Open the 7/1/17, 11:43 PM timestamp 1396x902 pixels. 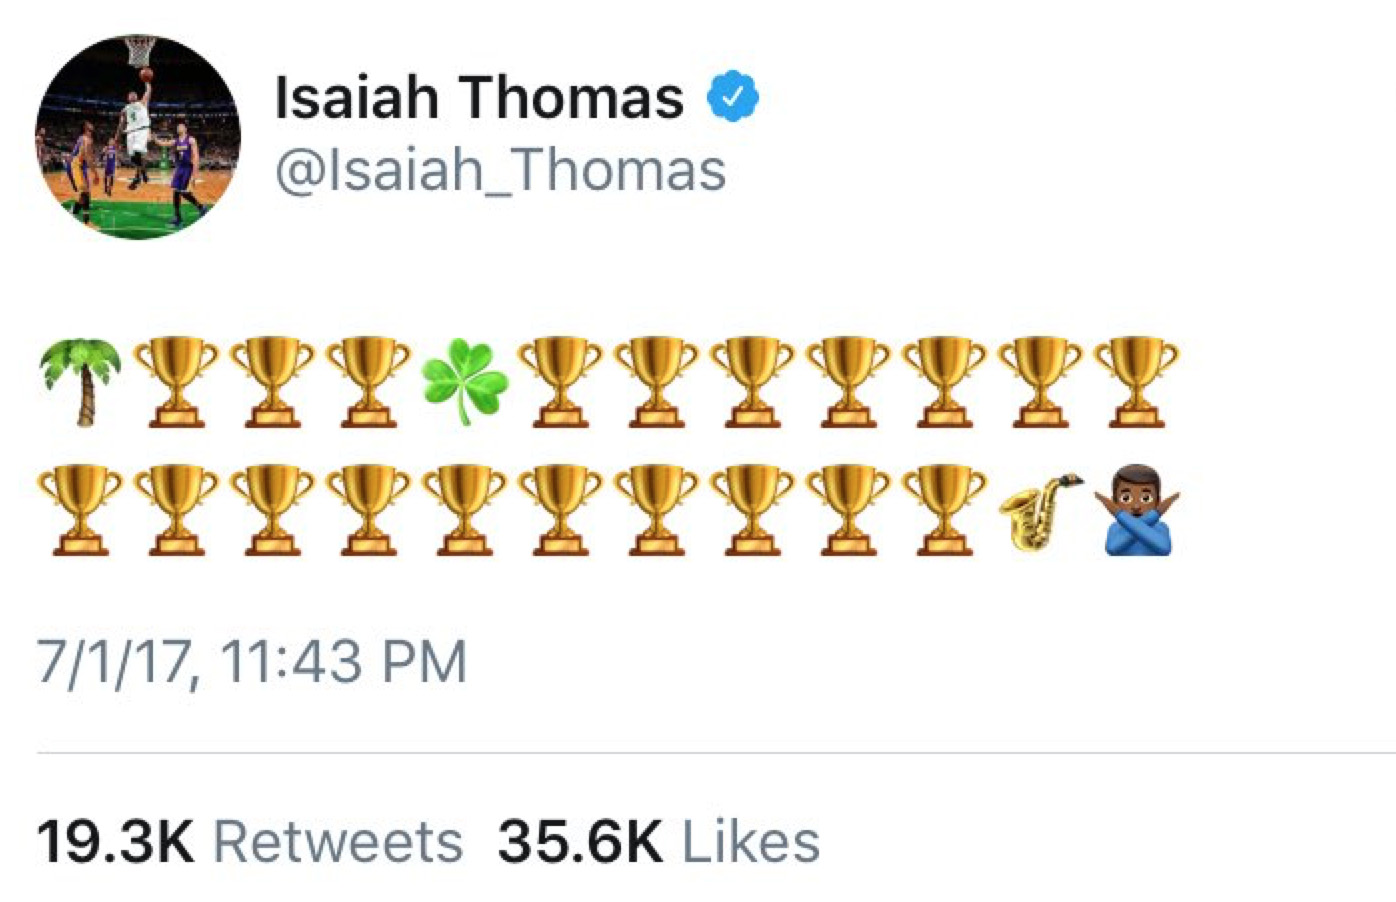pyautogui.click(x=252, y=662)
